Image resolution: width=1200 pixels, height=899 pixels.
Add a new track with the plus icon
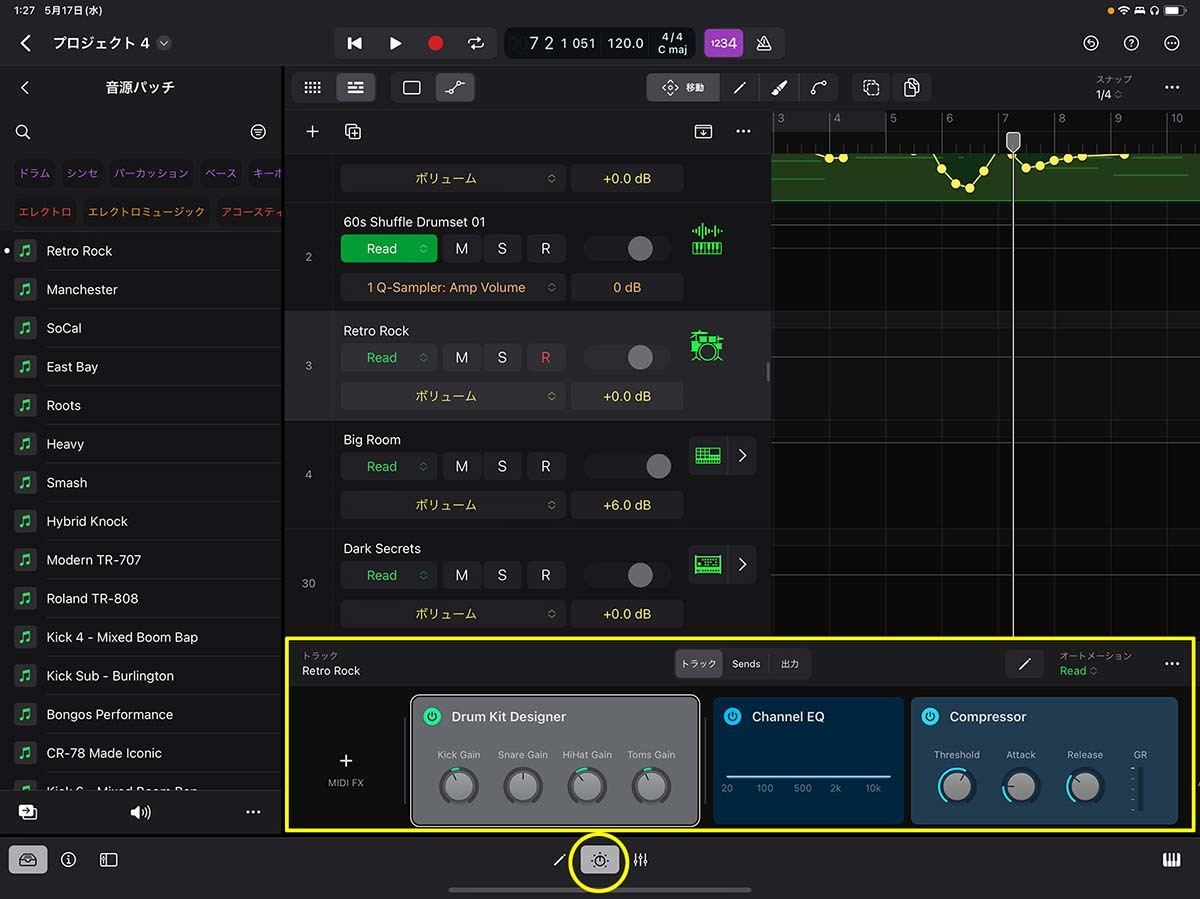point(312,132)
